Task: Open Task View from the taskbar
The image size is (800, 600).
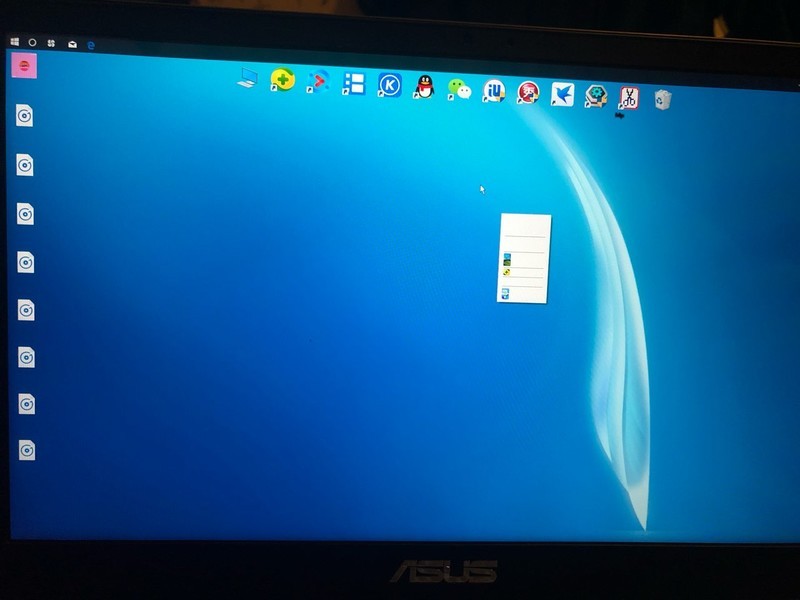Action: coord(51,43)
